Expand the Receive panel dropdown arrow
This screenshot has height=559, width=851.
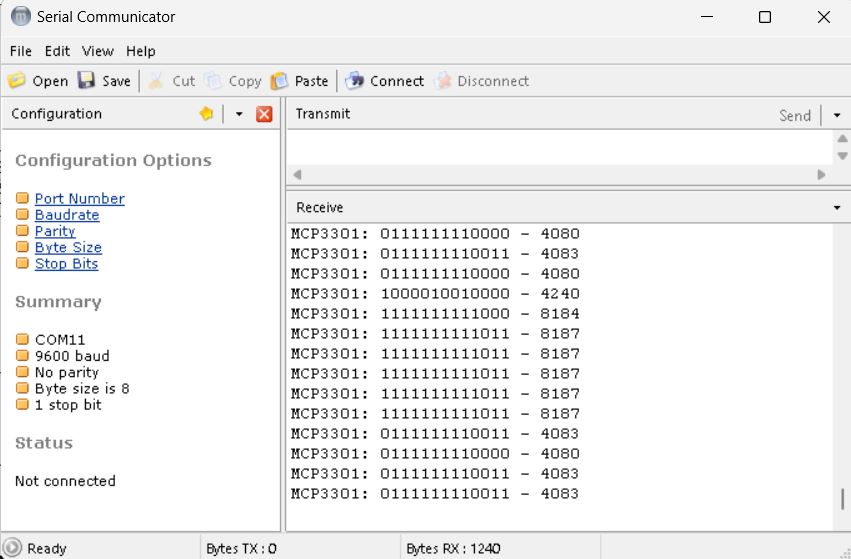(x=837, y=208)
